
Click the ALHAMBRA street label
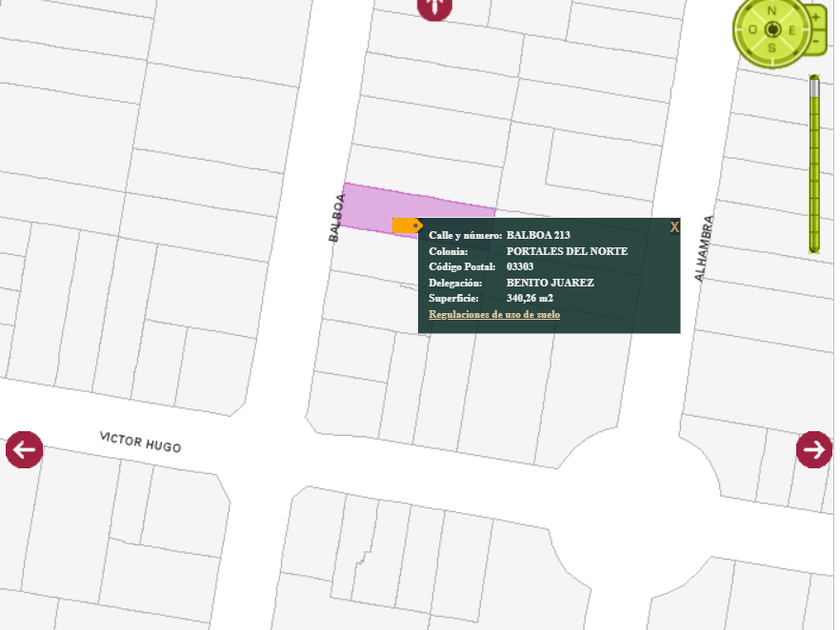[x=705, y=248]
